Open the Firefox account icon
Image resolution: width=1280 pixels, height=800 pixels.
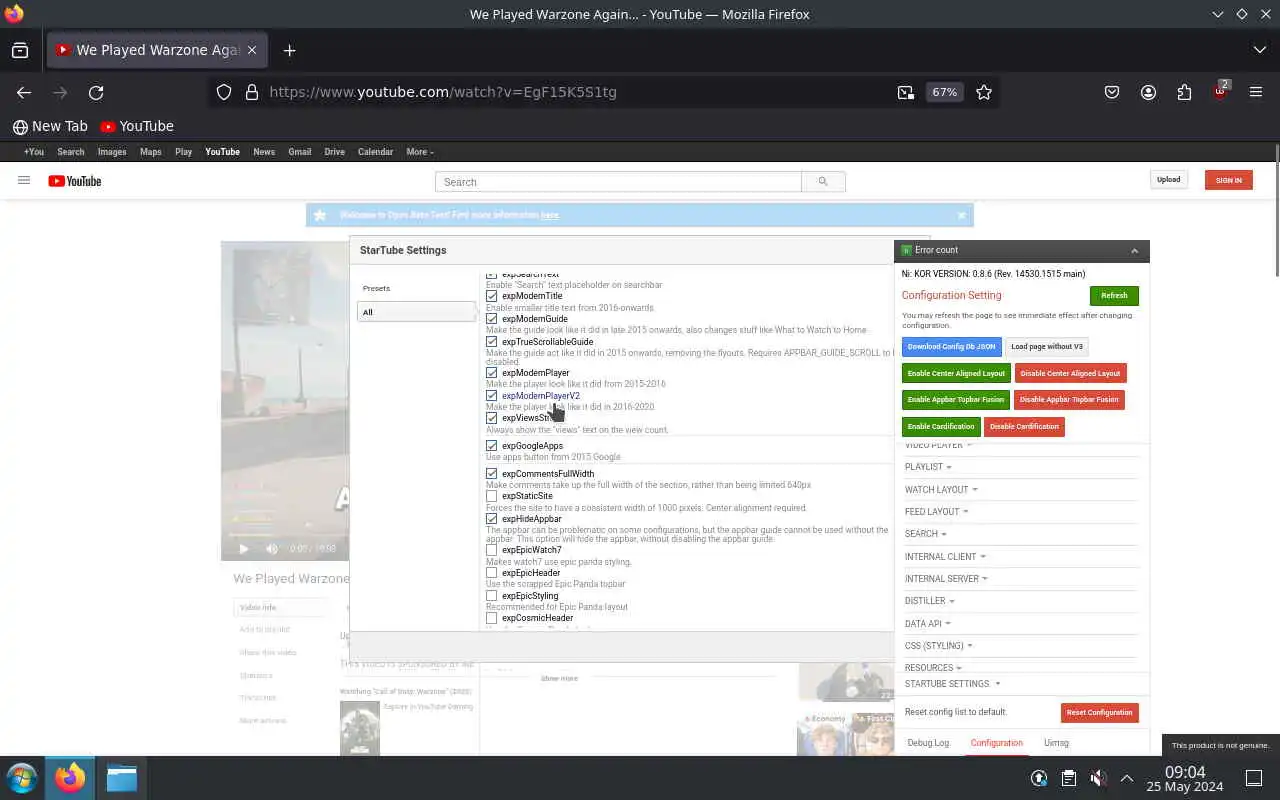[1148, 92]
